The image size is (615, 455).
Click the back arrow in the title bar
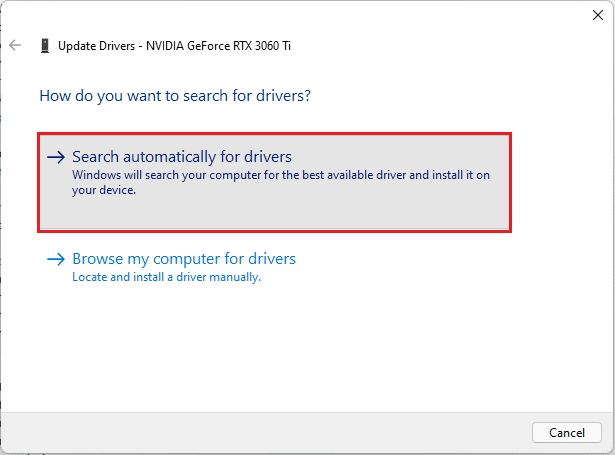(x=15, y=45)
